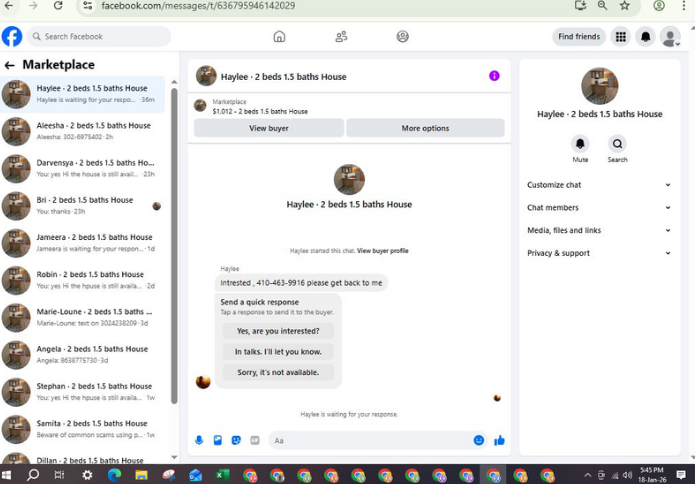Expand the Chat members section
The image size is (695, 484).
599,207
